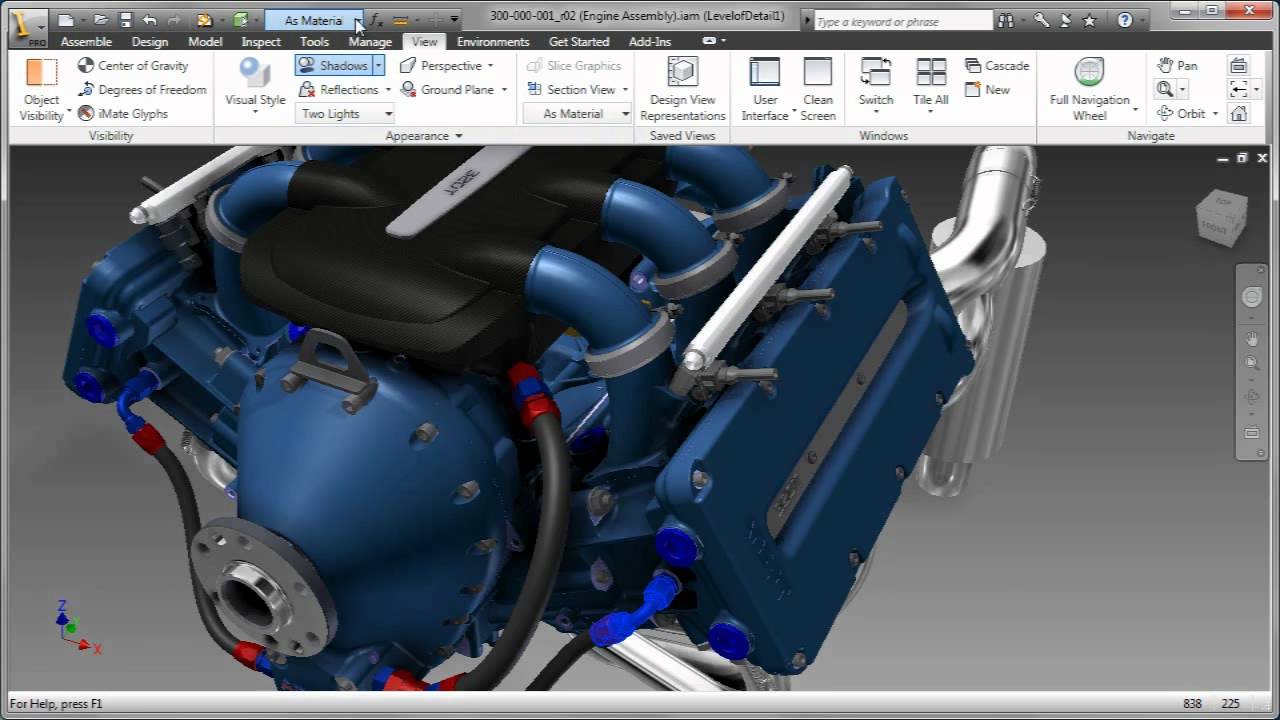Open a New window

pyautogui.click(x=987, y=89)
